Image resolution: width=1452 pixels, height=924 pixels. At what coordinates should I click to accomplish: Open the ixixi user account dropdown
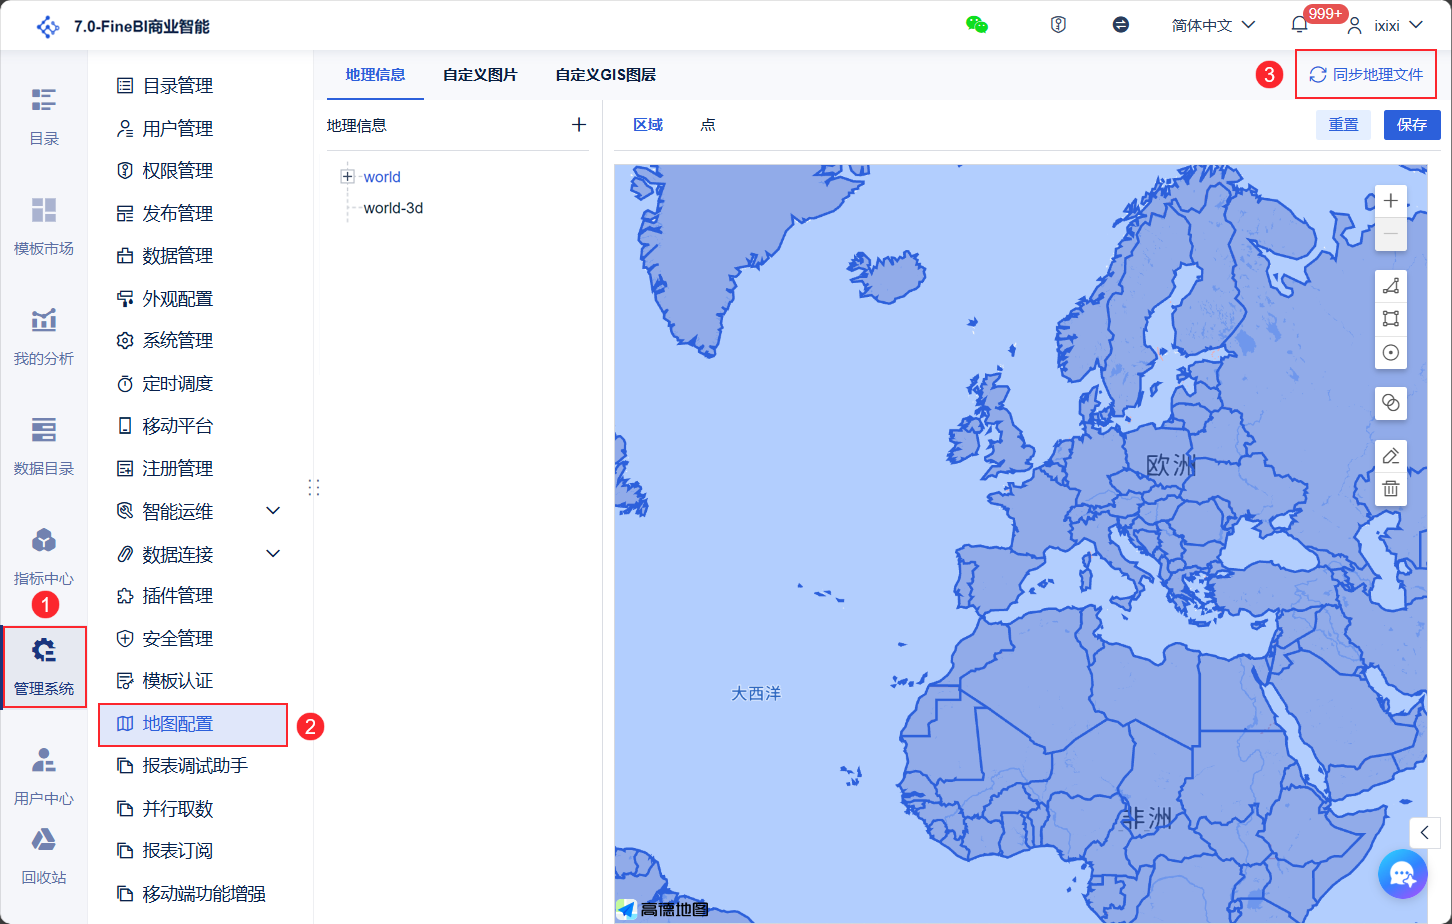click(x=1385, y=25)
